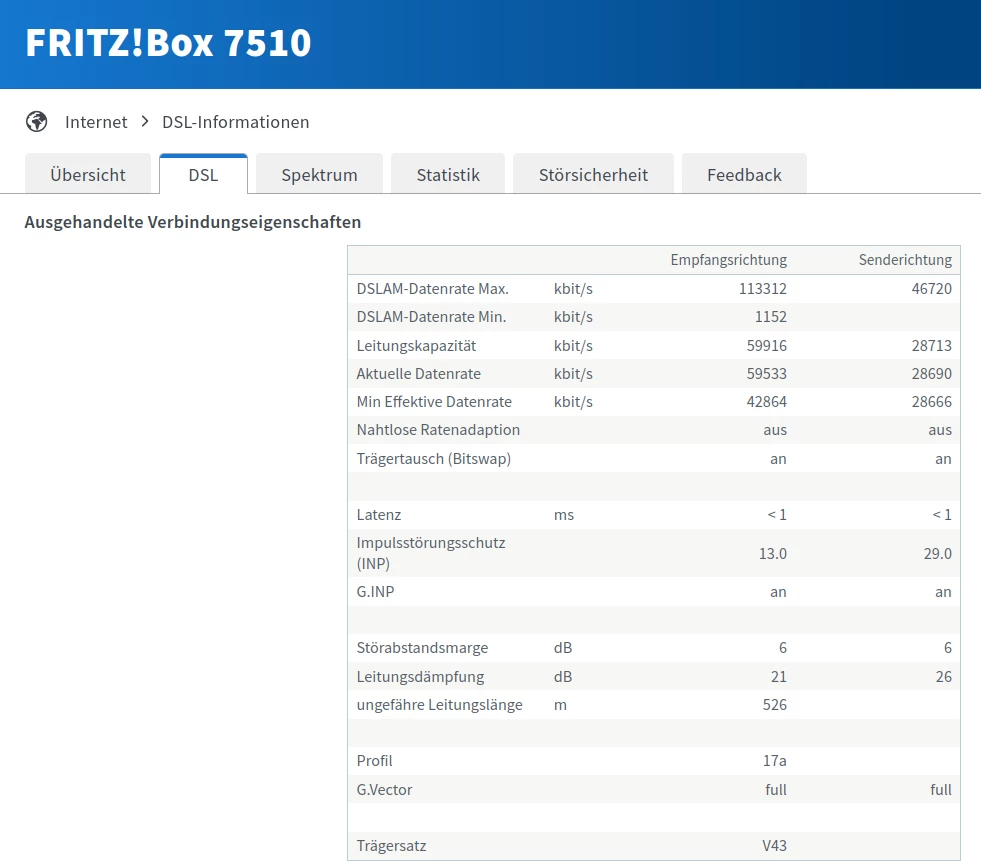This screenshot has height=861, width=981.
Task: Go to the Statistik tab
Action: click(x=448, y=175)
